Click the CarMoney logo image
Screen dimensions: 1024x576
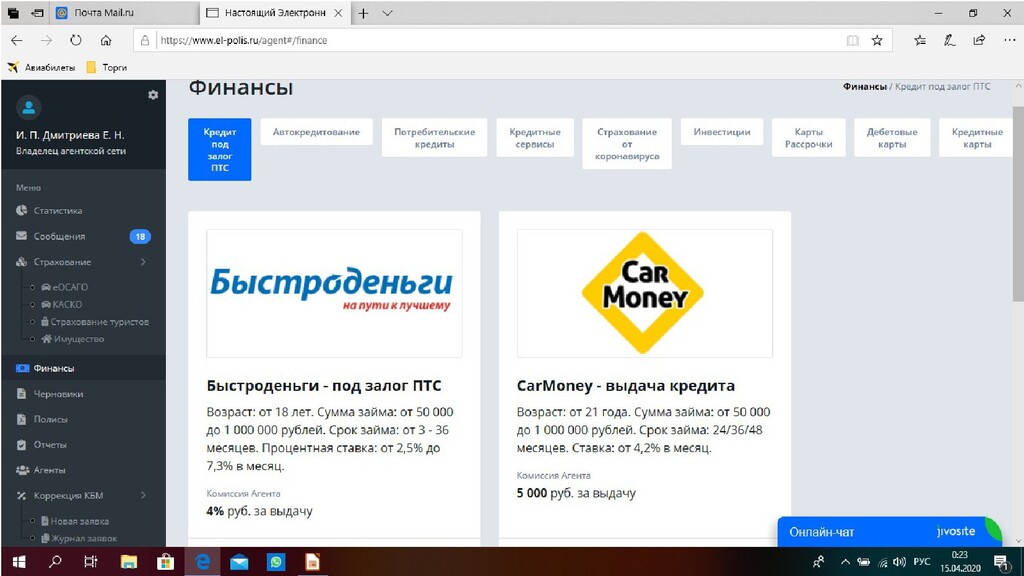tap(645, 293)
